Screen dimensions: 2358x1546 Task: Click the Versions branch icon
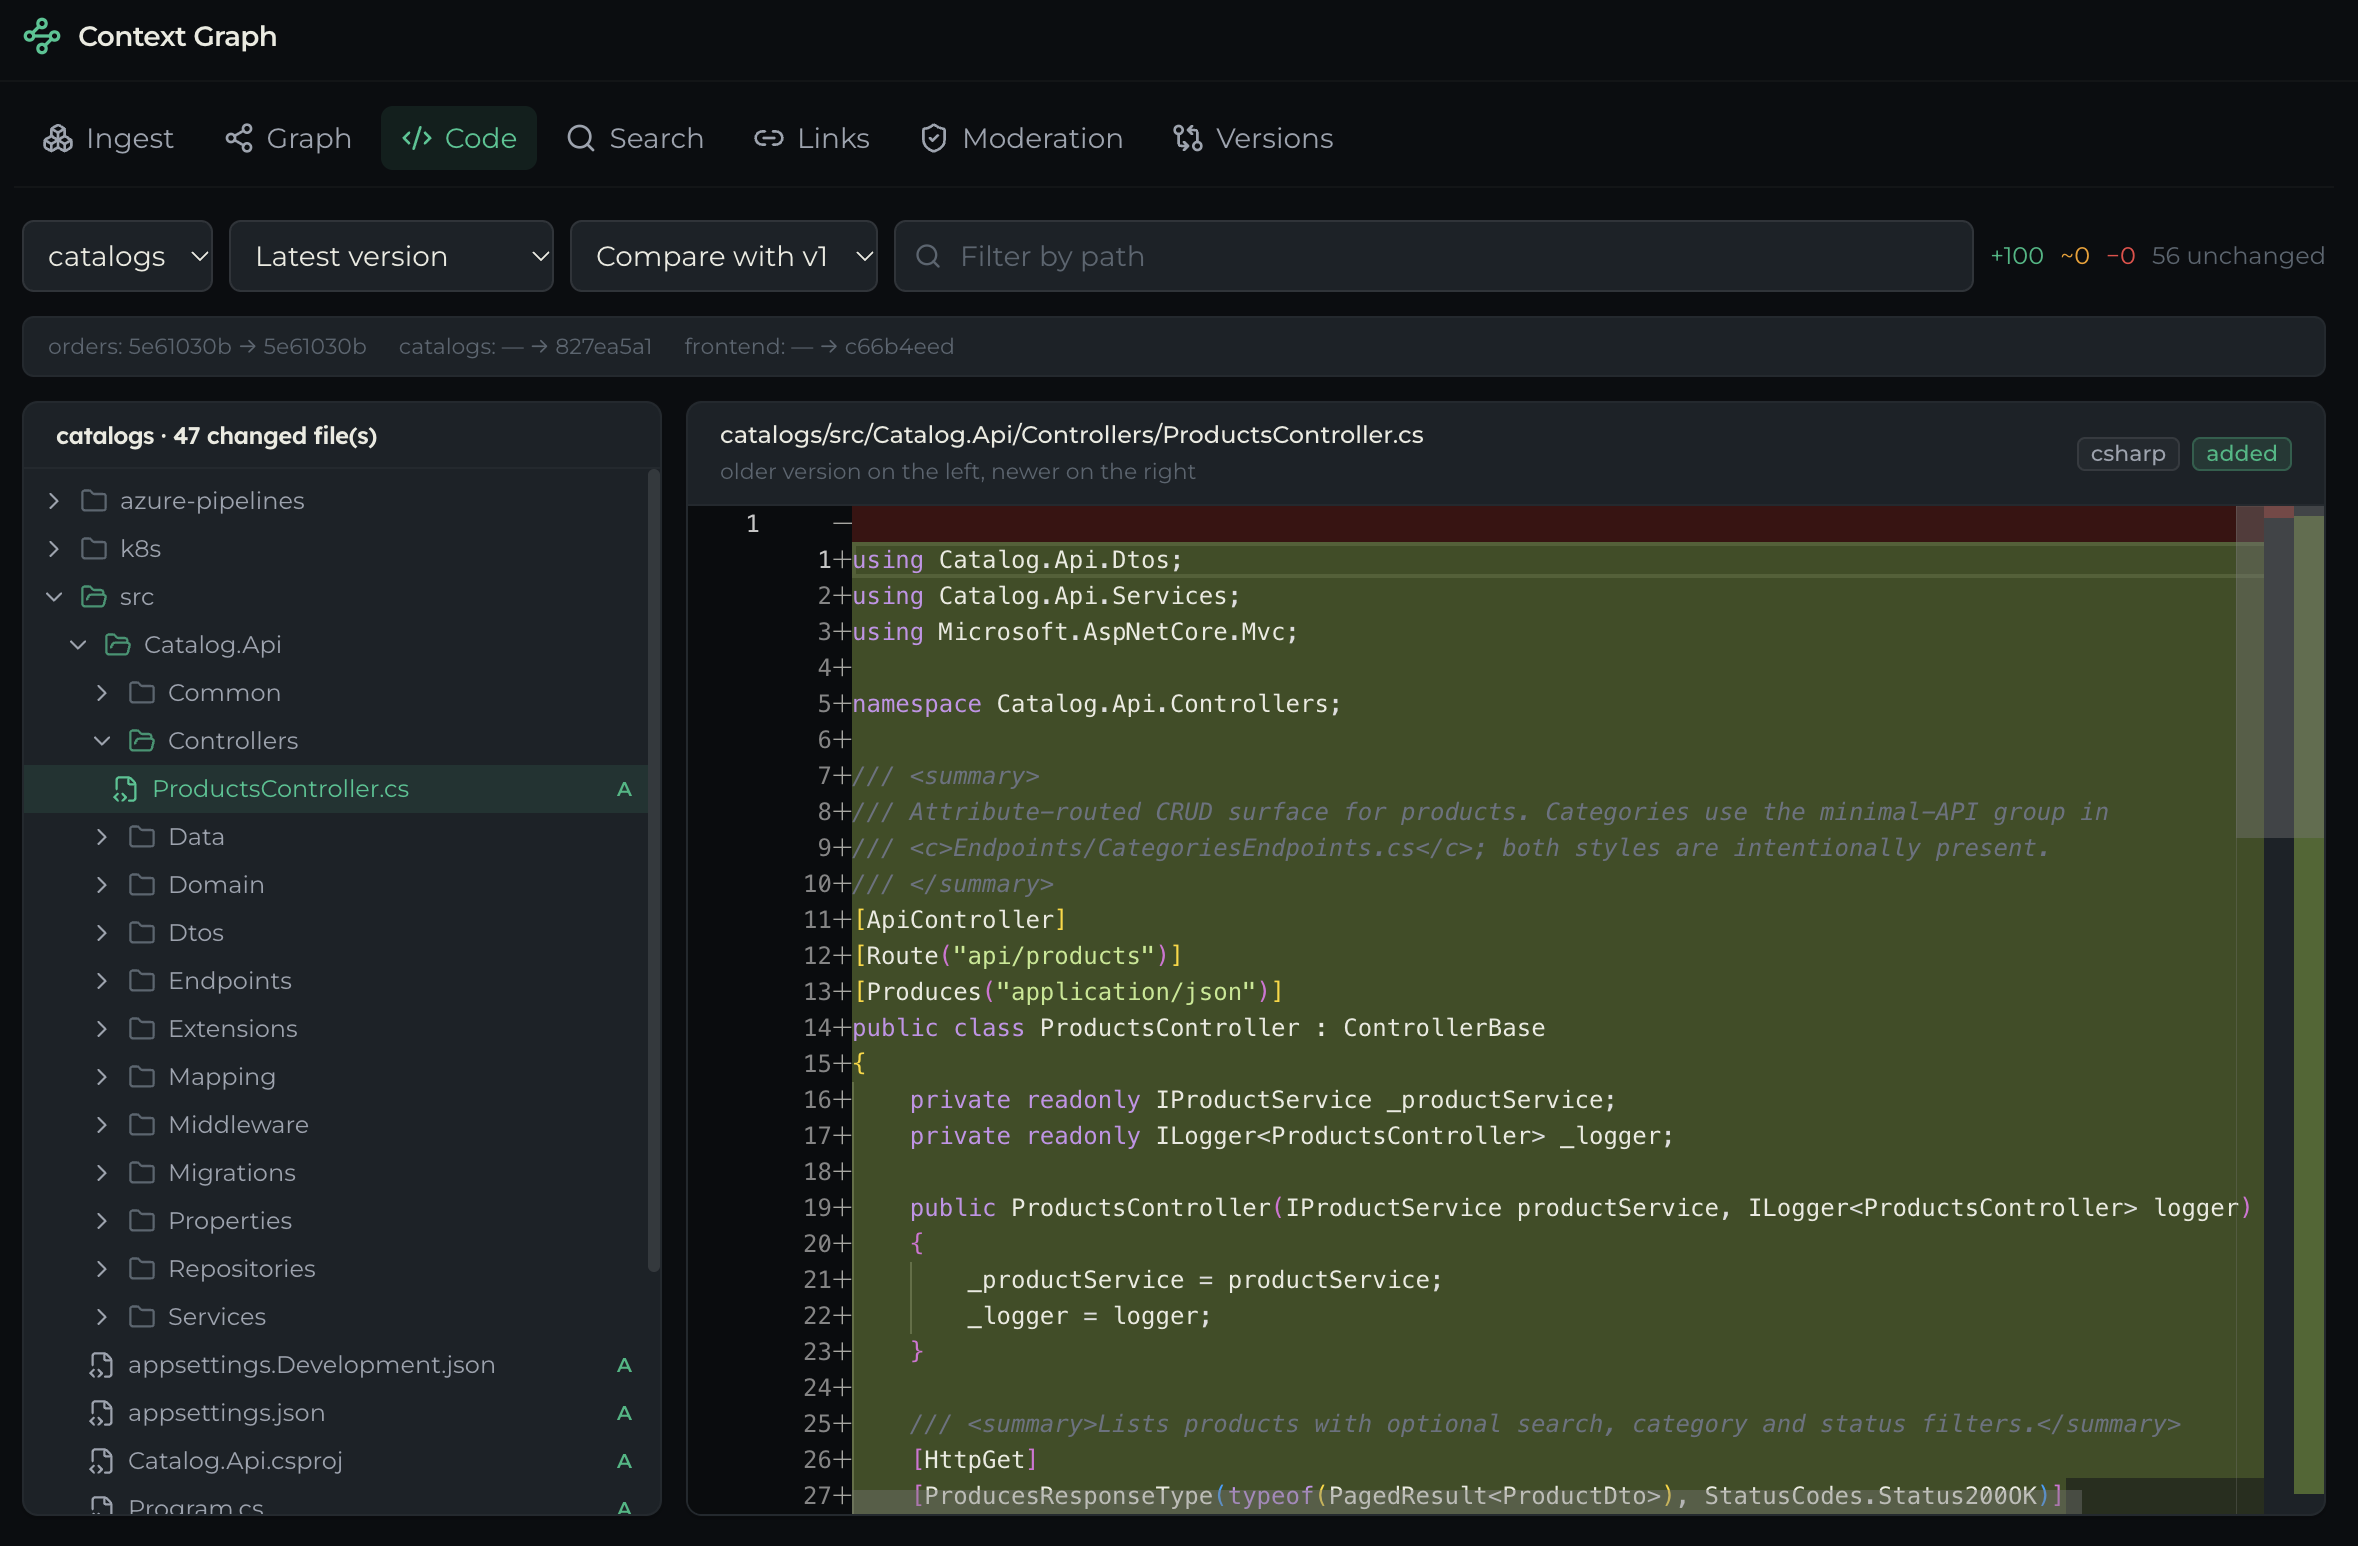[x=1188, y=138]
